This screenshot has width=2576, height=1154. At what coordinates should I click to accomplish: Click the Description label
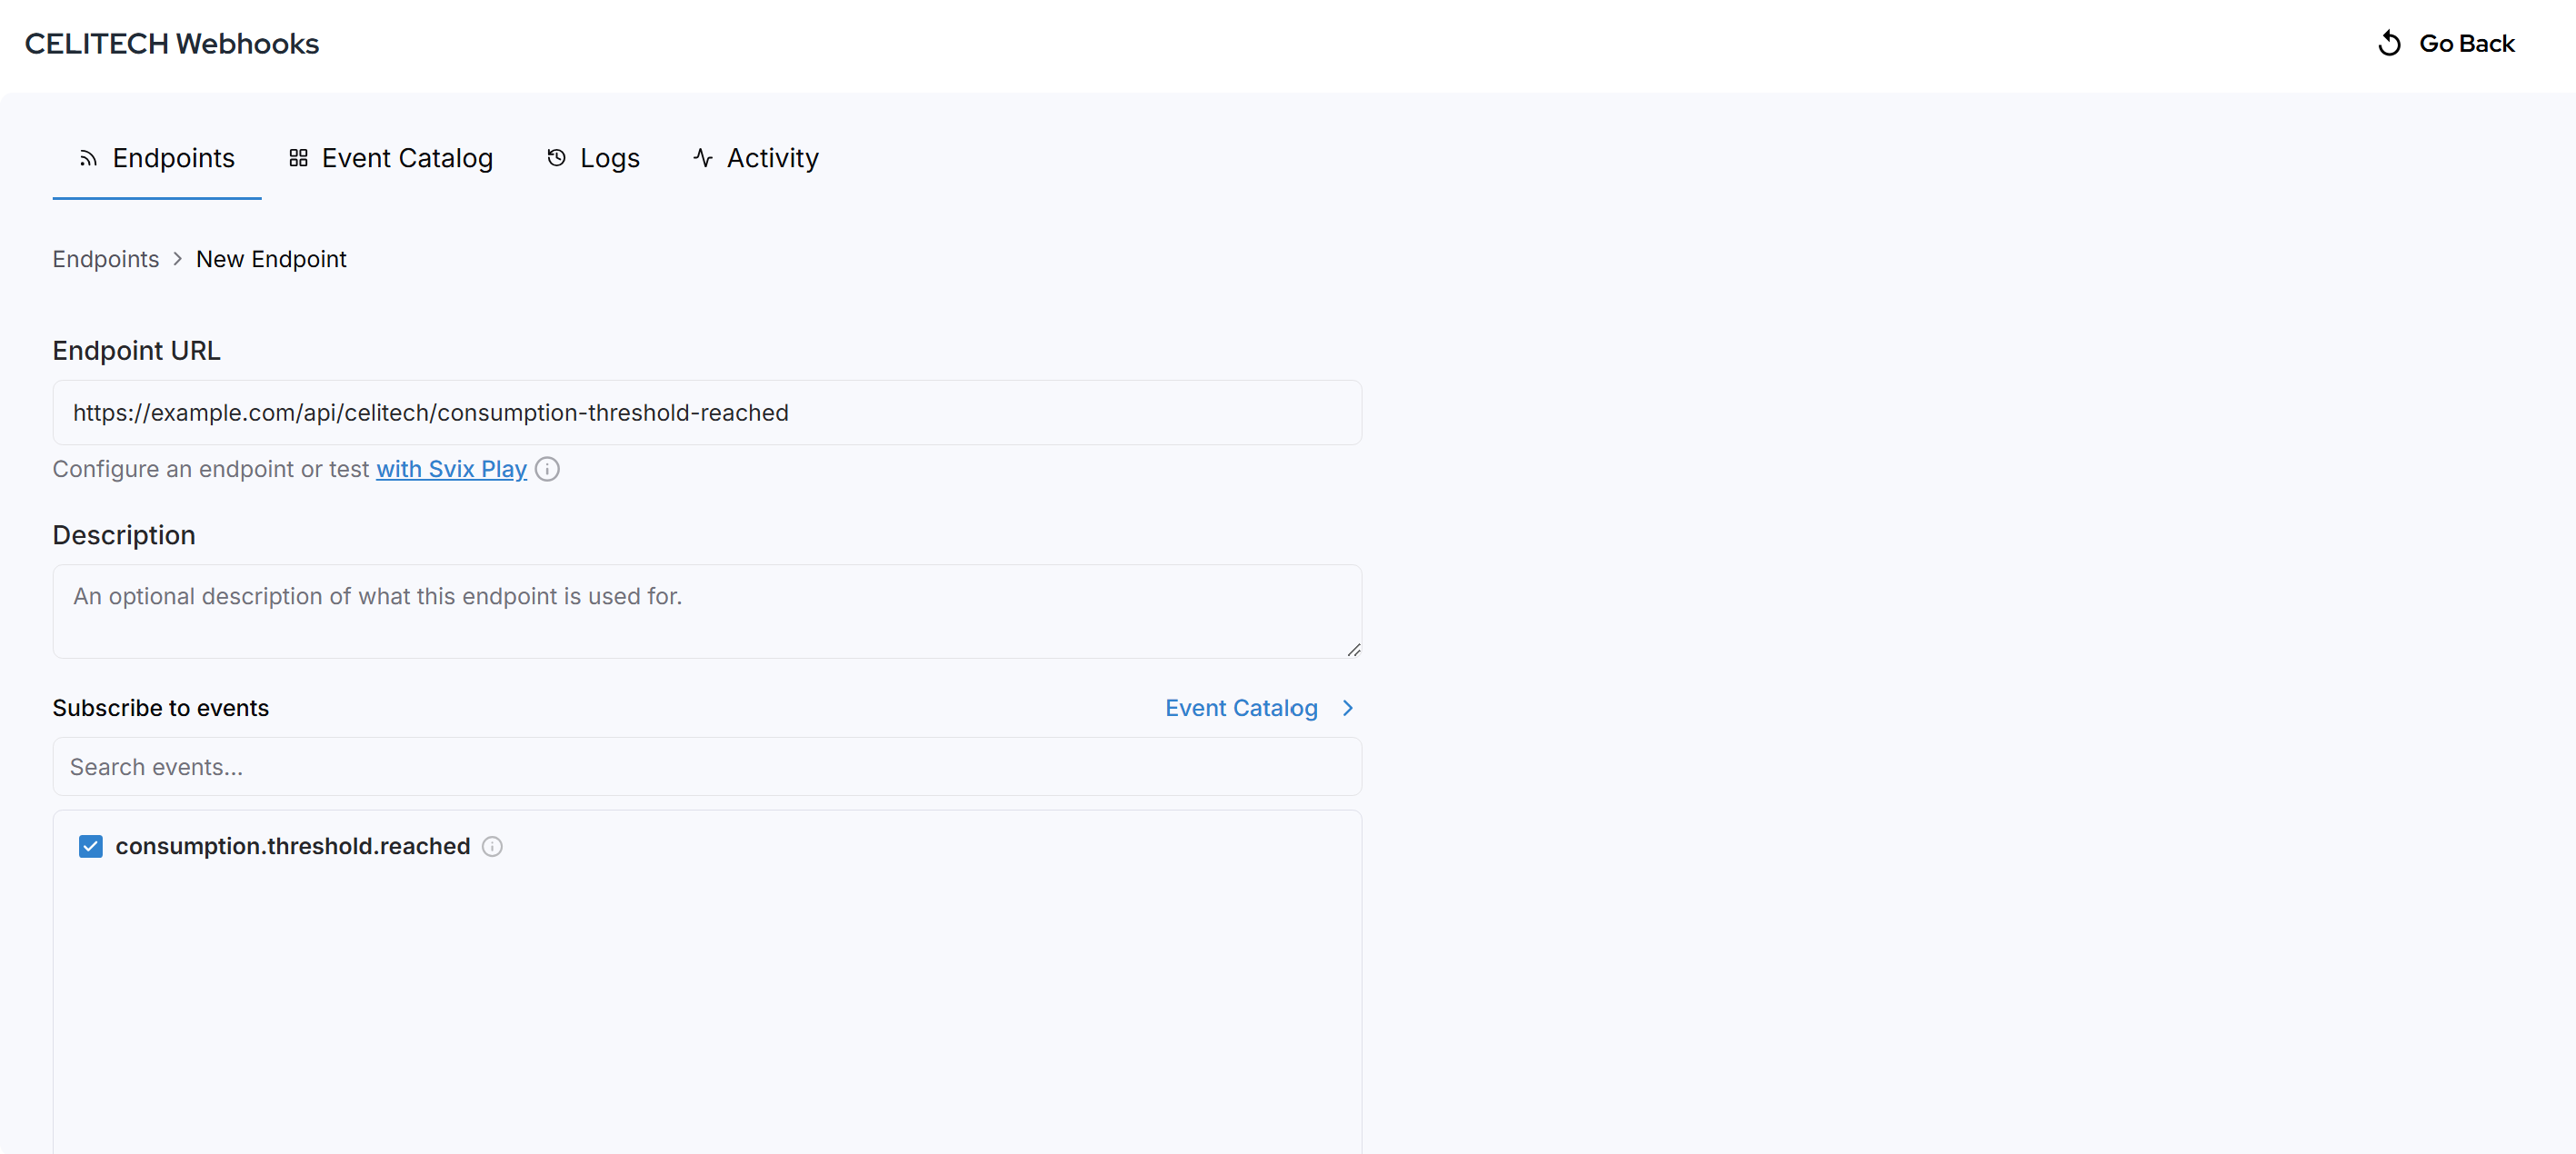point(124,535)
